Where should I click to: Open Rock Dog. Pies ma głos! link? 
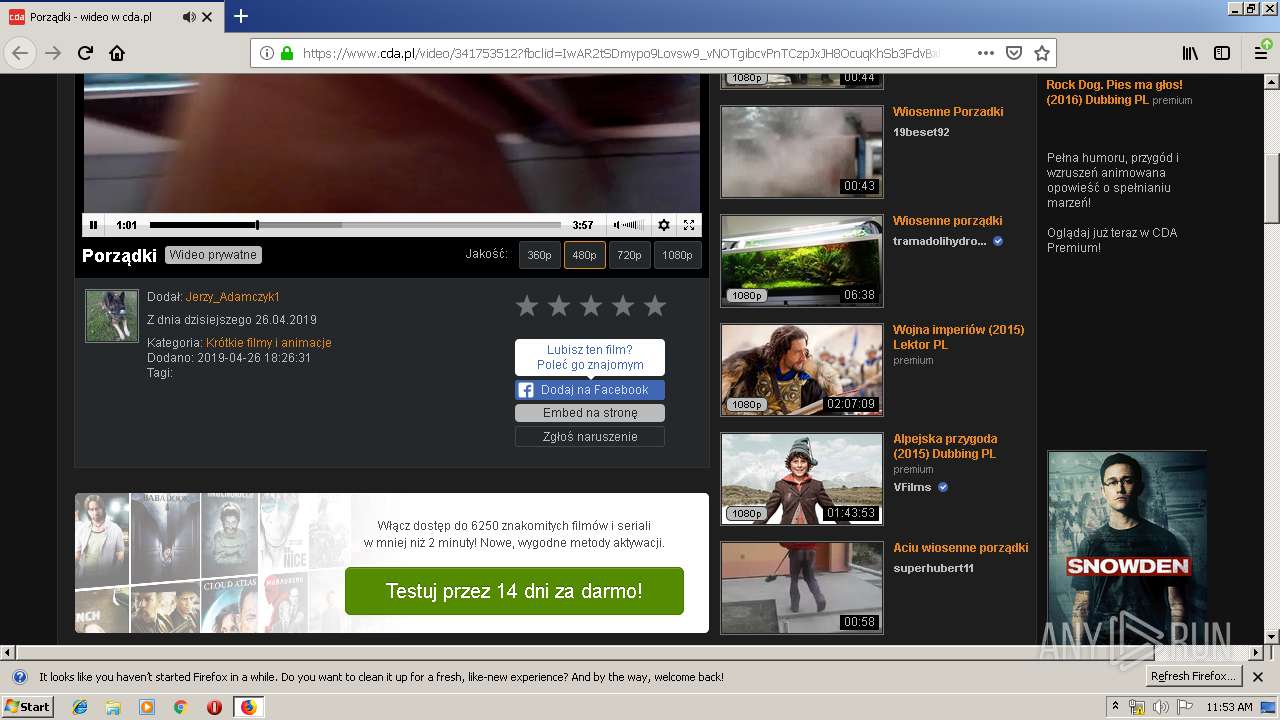click(x=1114, y=92)
